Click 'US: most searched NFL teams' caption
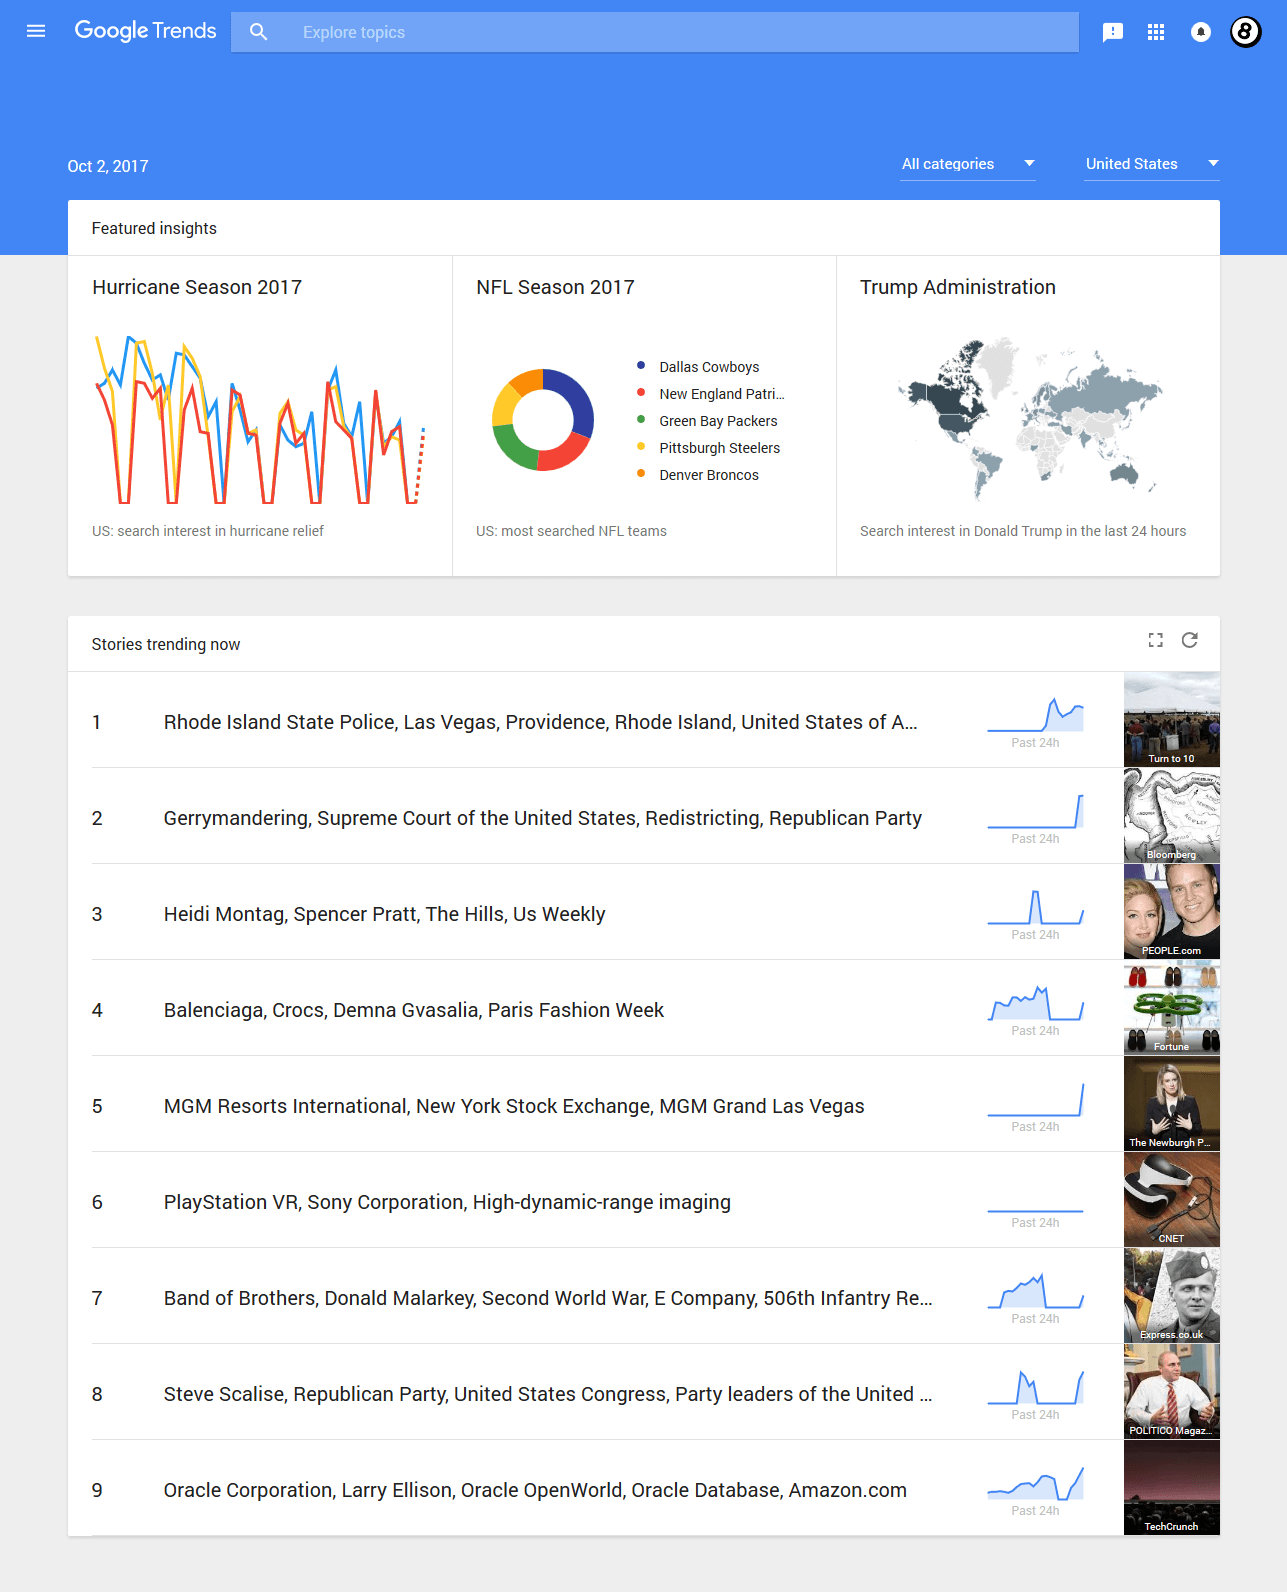Viewport: 1287px width, 1592px height. (x=571, y=531)
